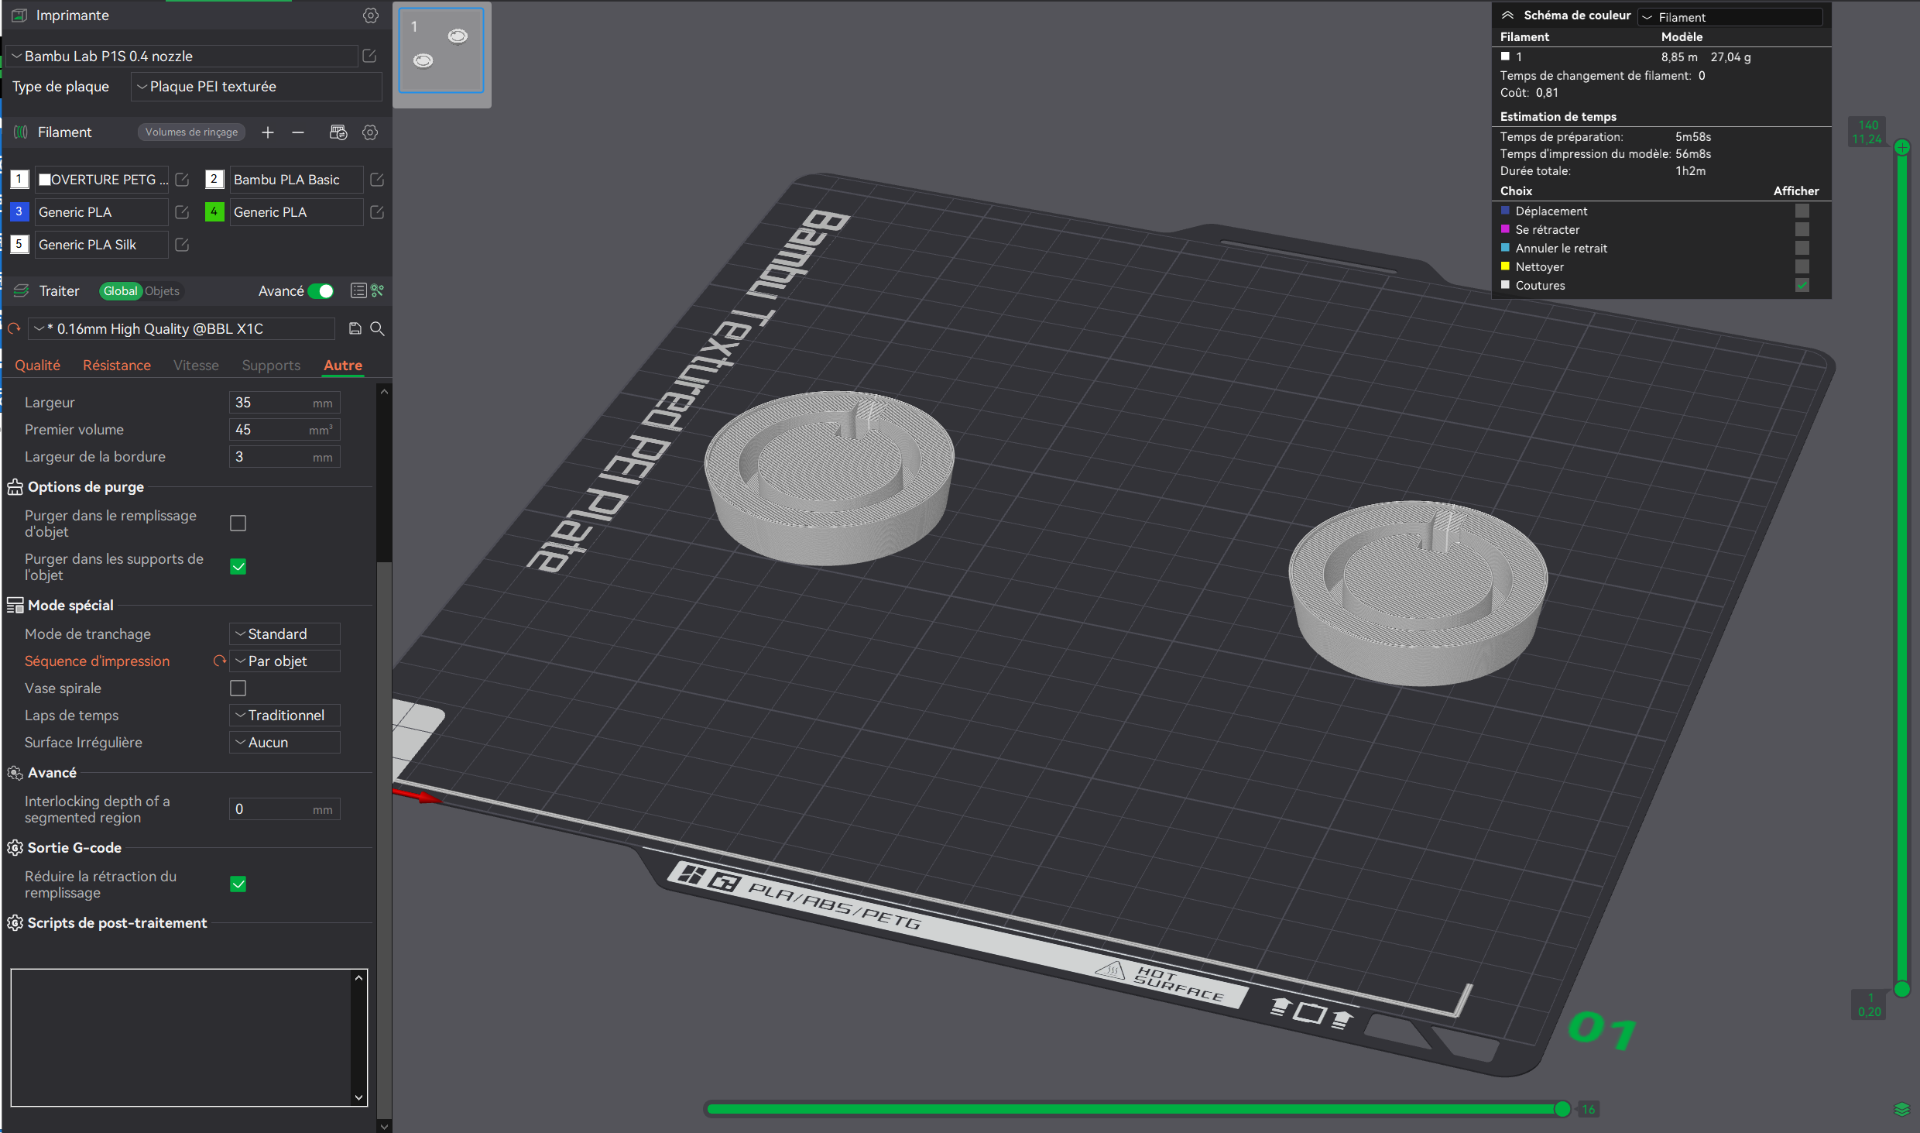Remove a filament with minus icon
1920x1133 pixels.
point(298,132)
